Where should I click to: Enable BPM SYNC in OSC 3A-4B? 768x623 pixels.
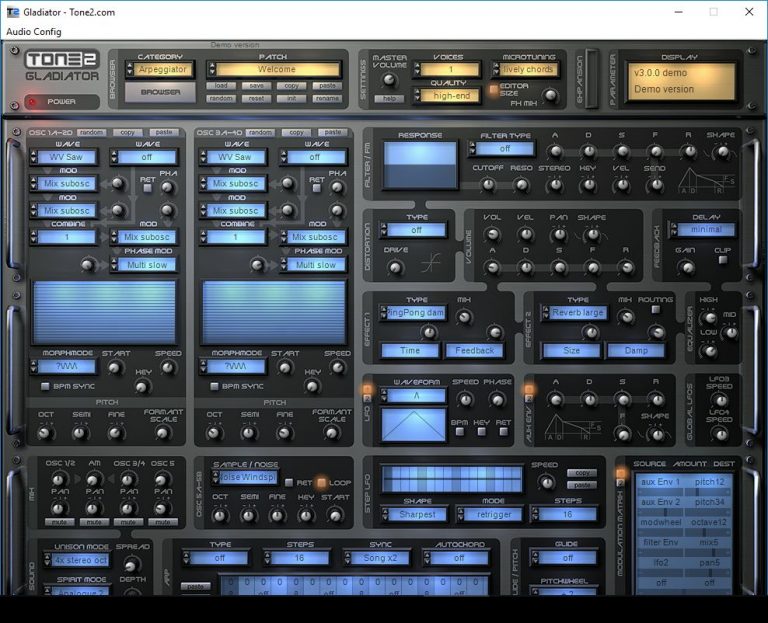(x=214, y=386)
